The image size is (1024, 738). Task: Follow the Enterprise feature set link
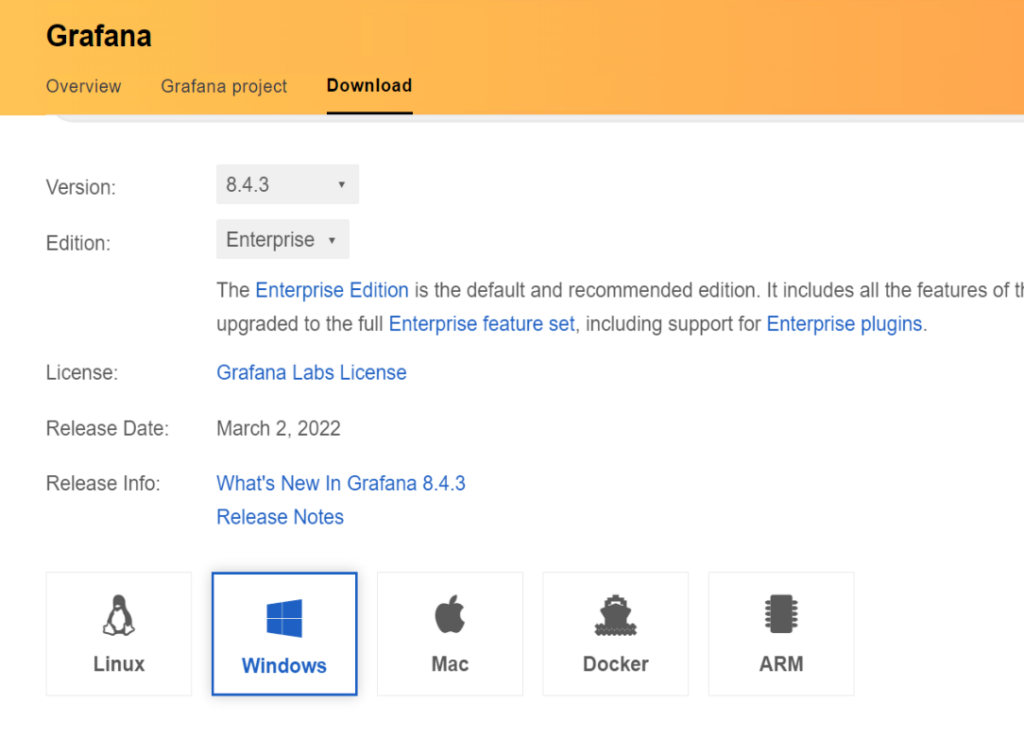coord(482,324)
